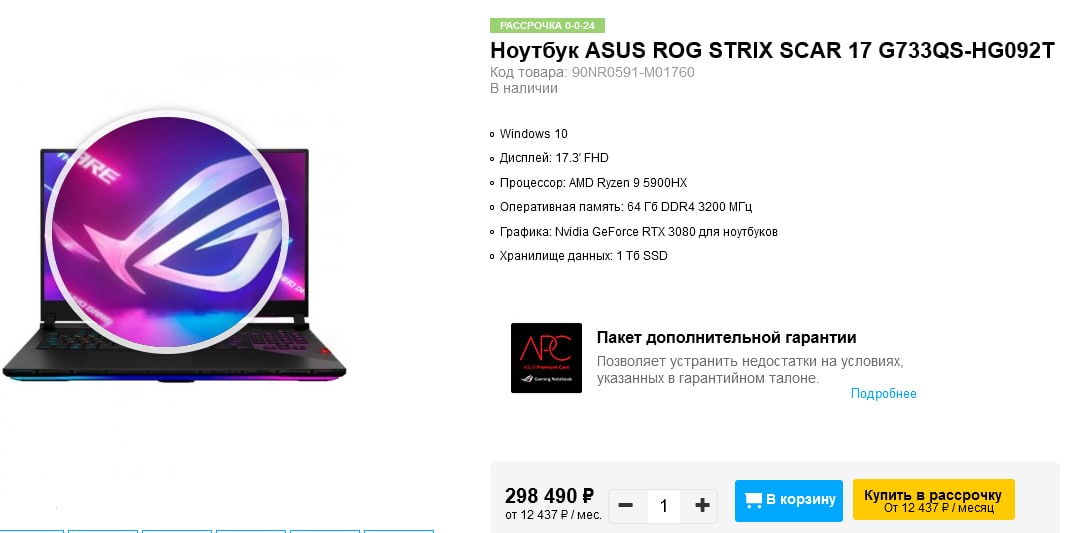
Task: Click the В наличии availability status
Action: (x=524, y=88)
